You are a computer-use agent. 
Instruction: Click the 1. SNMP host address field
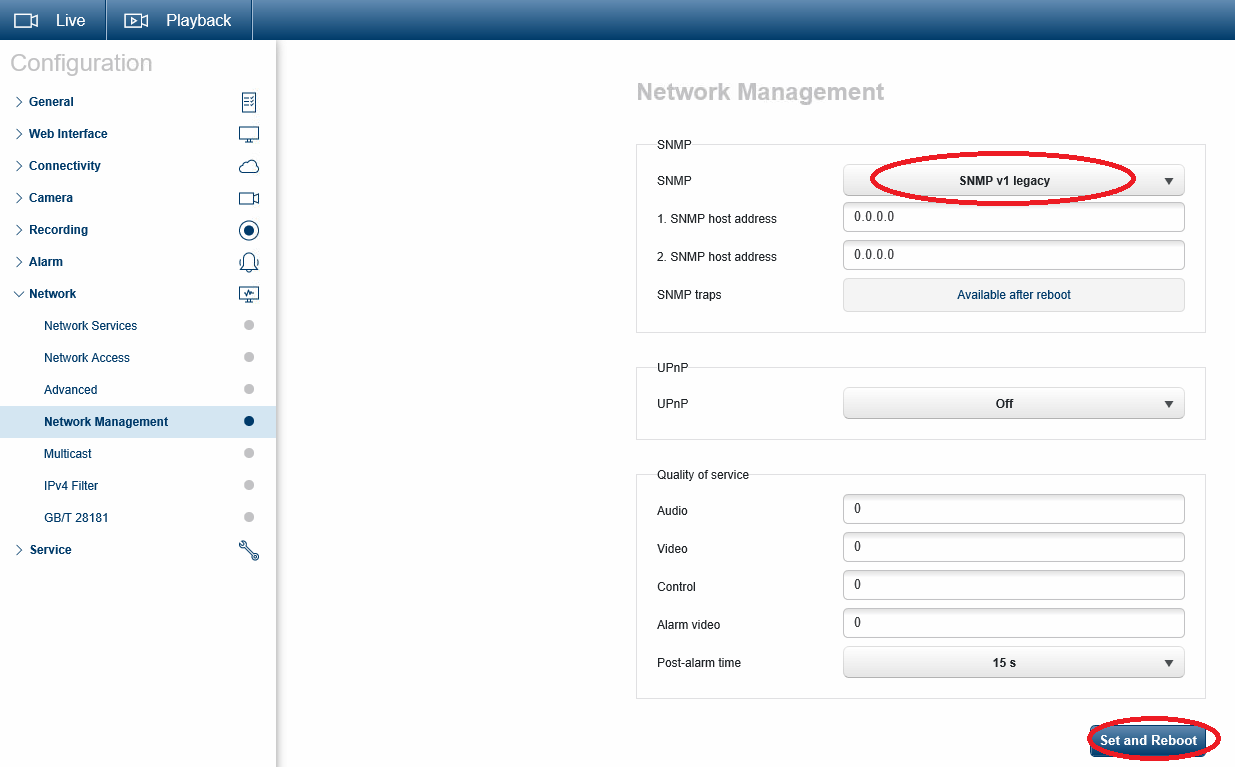coord(1013,217)
